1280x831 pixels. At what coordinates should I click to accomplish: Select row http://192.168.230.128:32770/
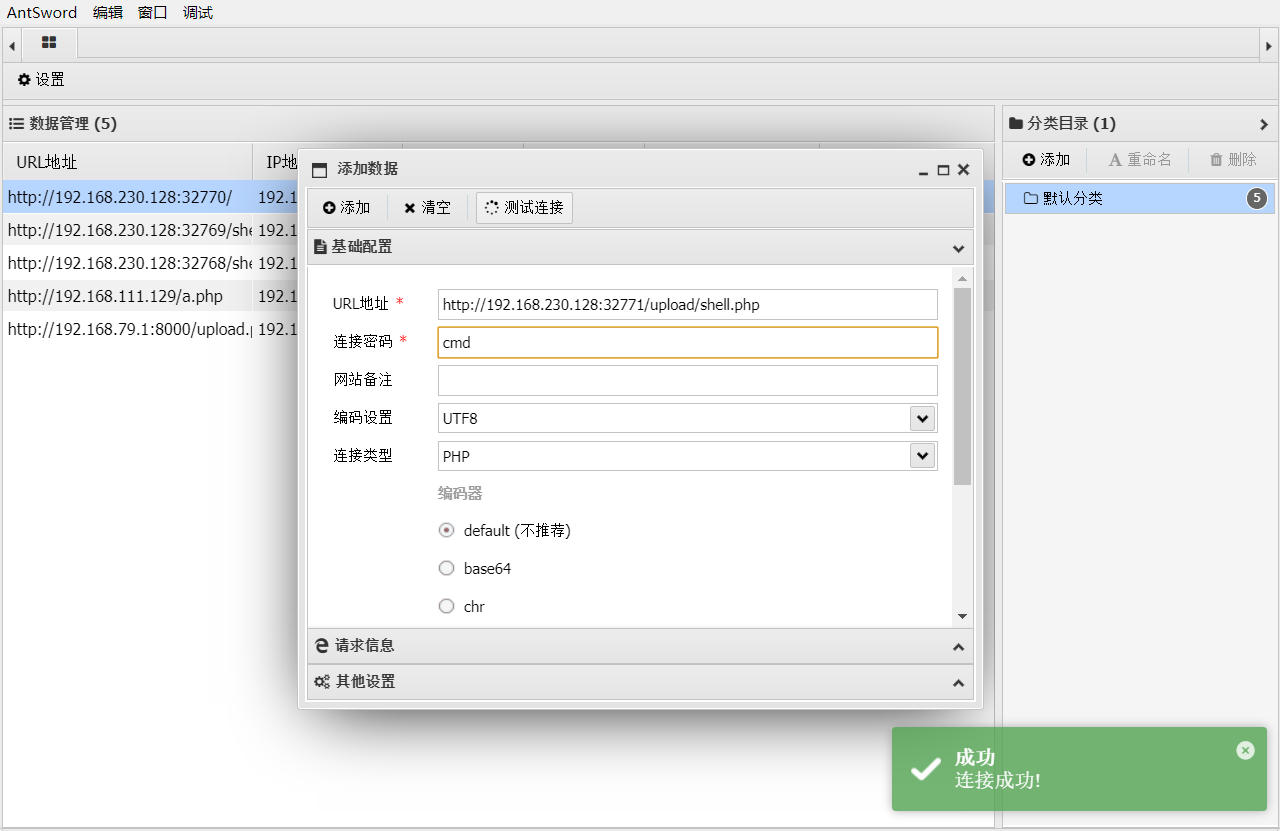coord(128,197)
